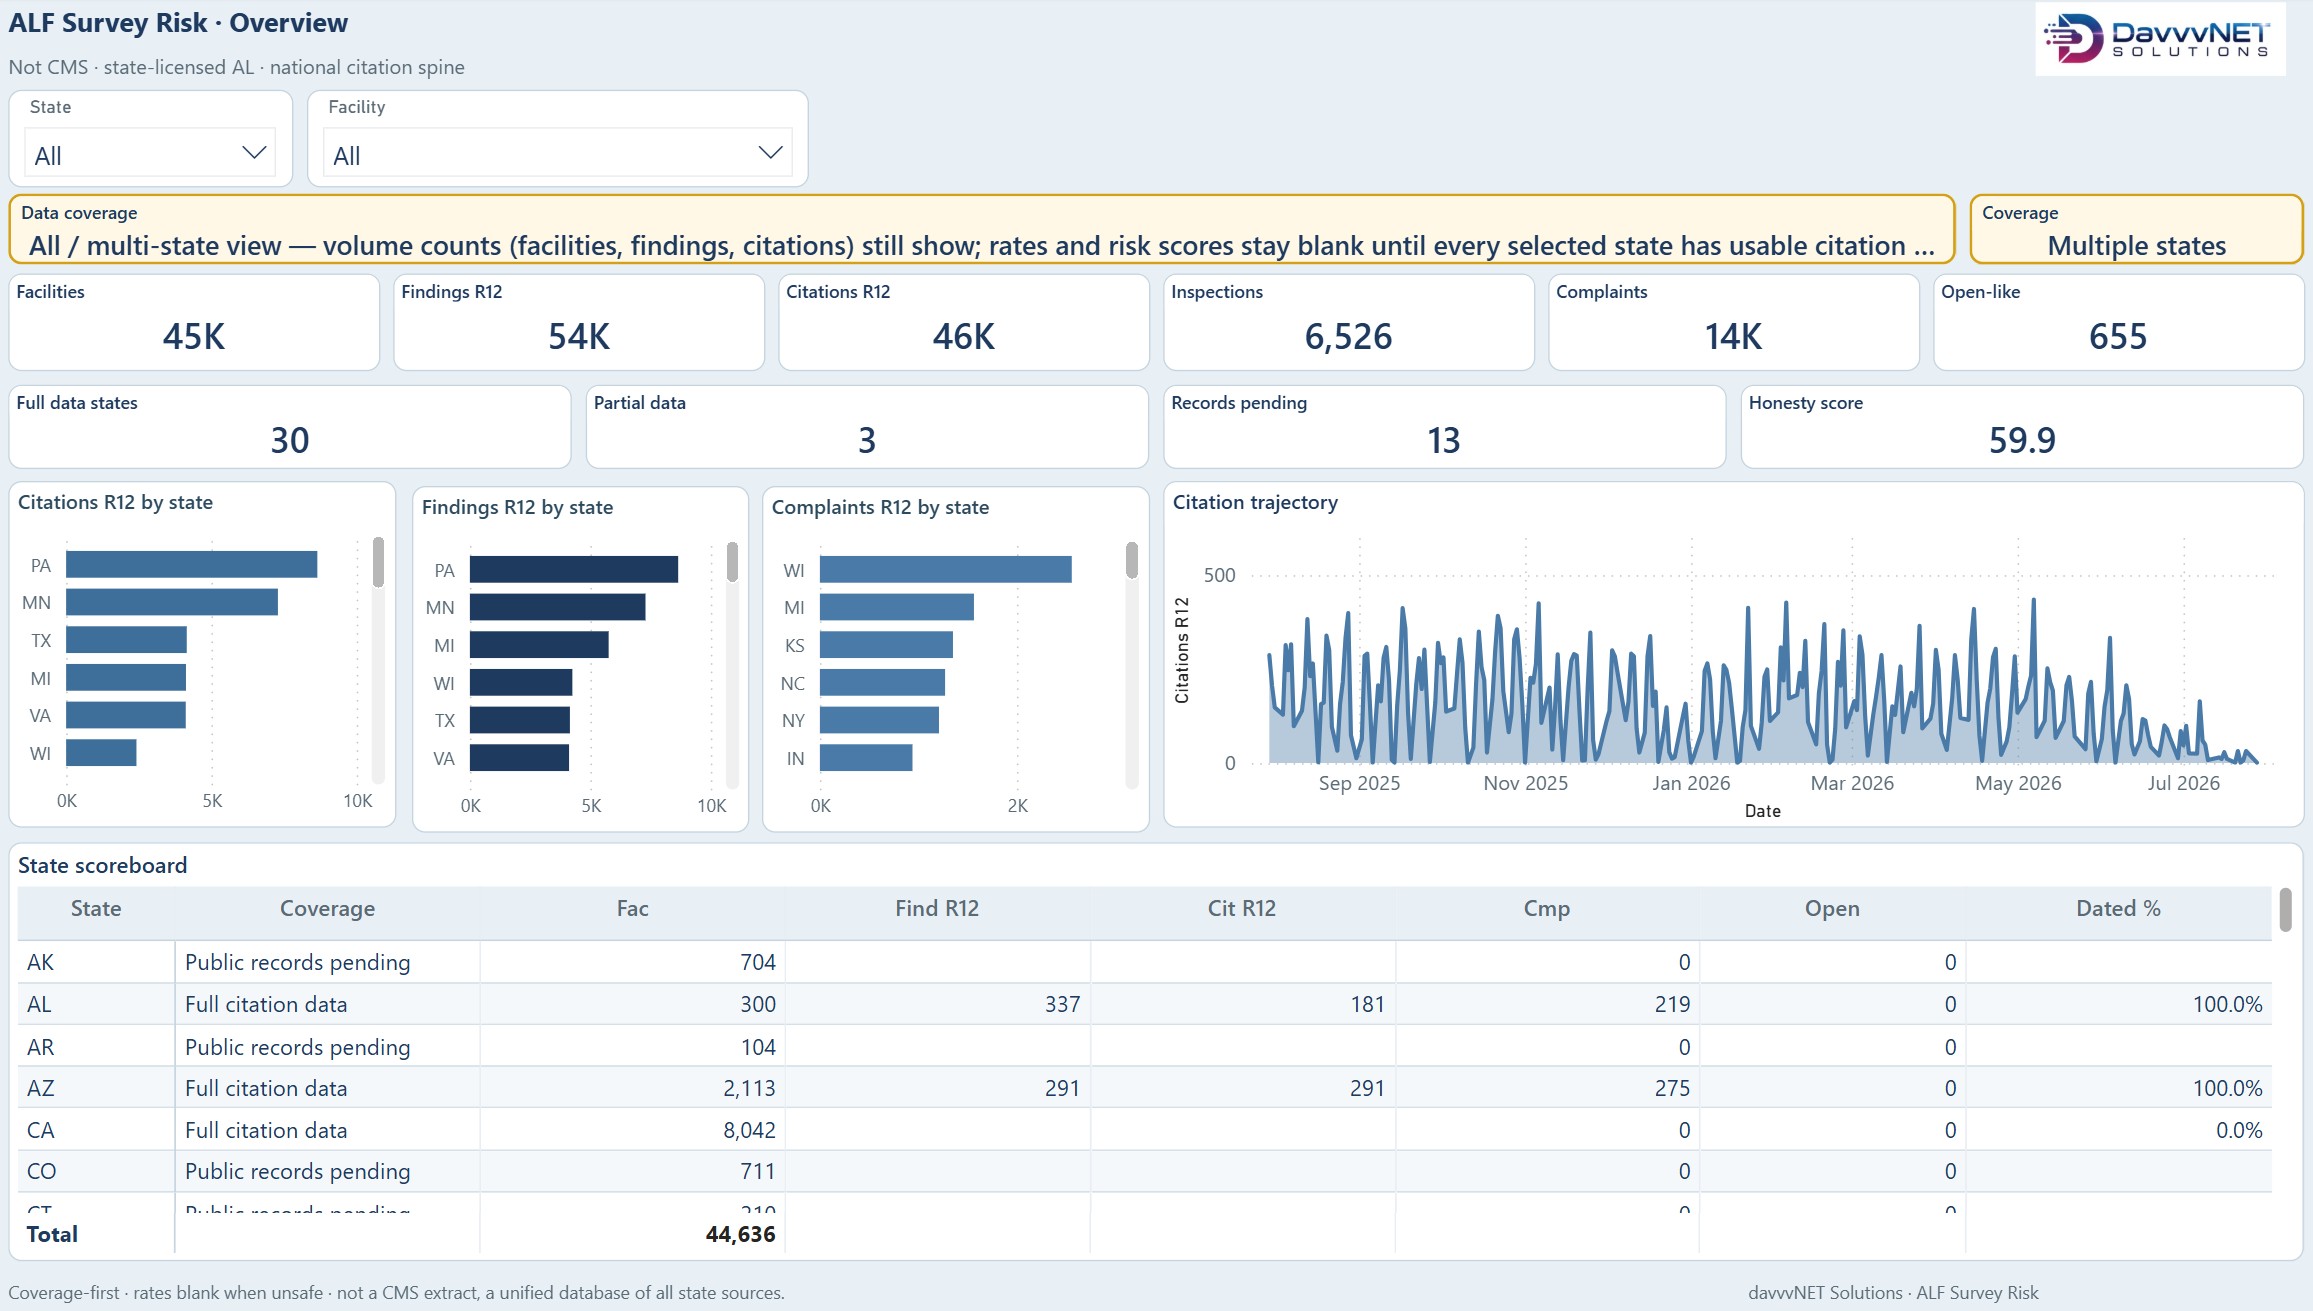Click the CA Dated % value 0.0%
The height and width of the screenshot is (1311, 2313).
click(x=2239, y=1130)
